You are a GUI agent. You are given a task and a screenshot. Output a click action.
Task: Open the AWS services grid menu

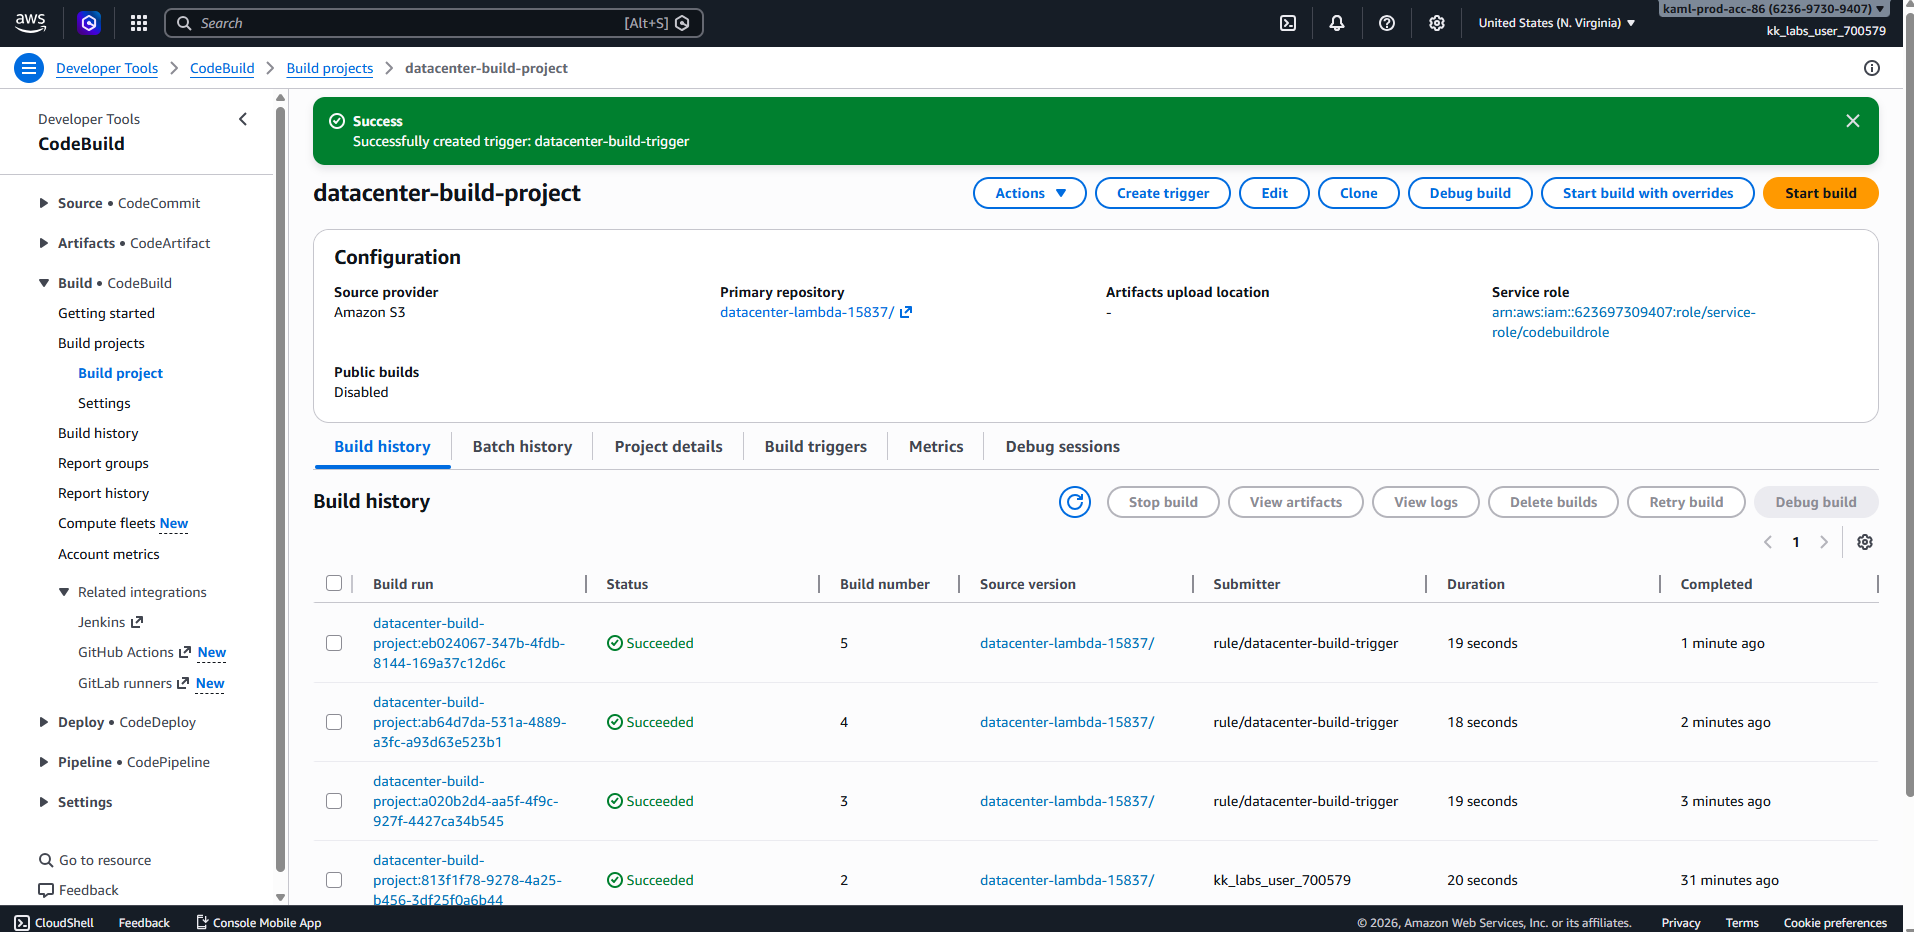[x=139, y=23]
